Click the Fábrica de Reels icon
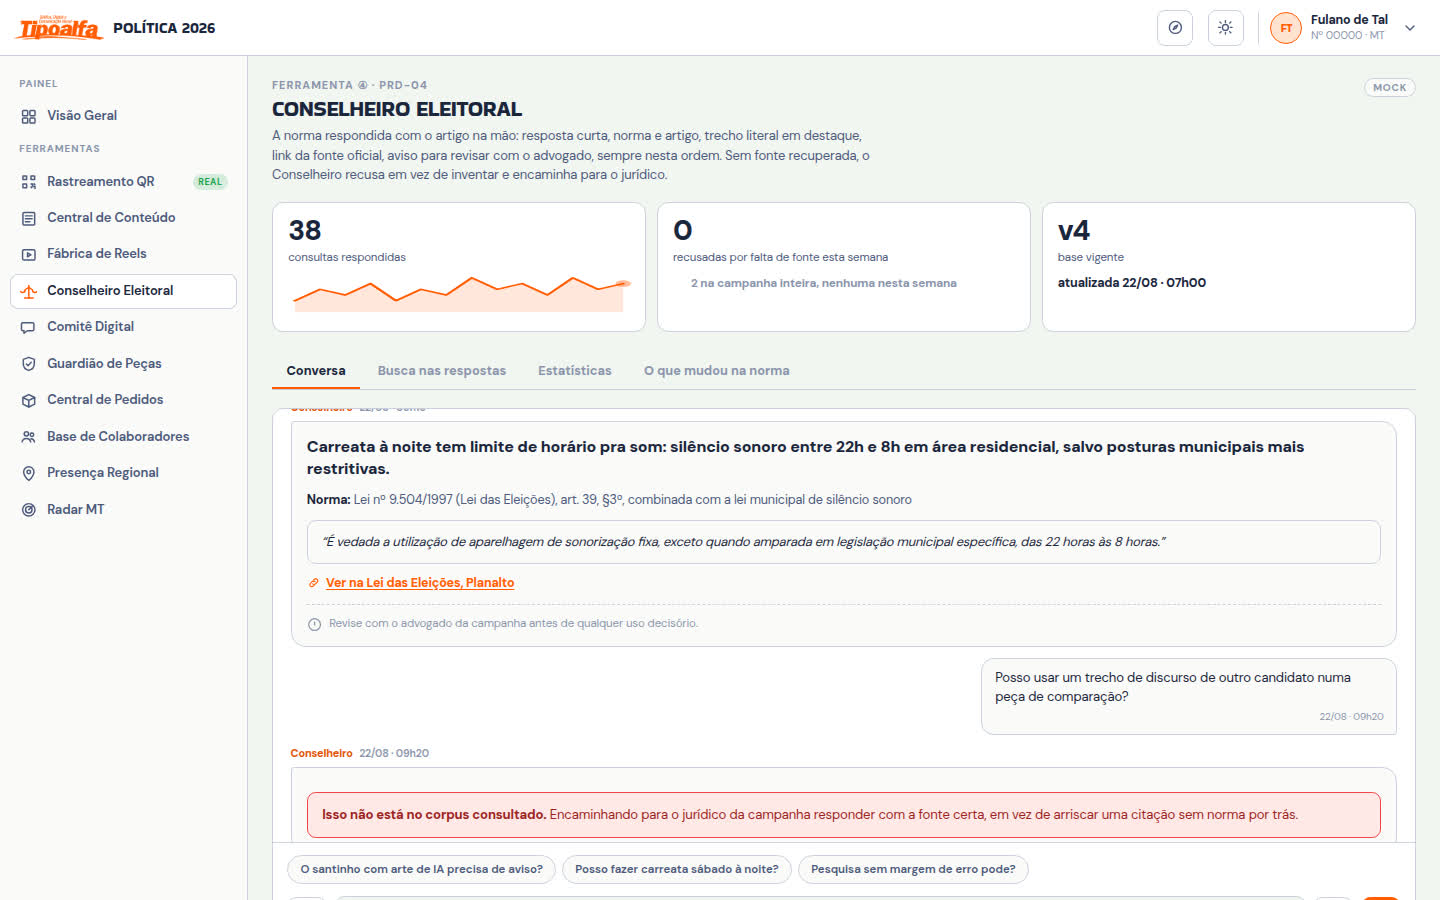 pos(29,254)
